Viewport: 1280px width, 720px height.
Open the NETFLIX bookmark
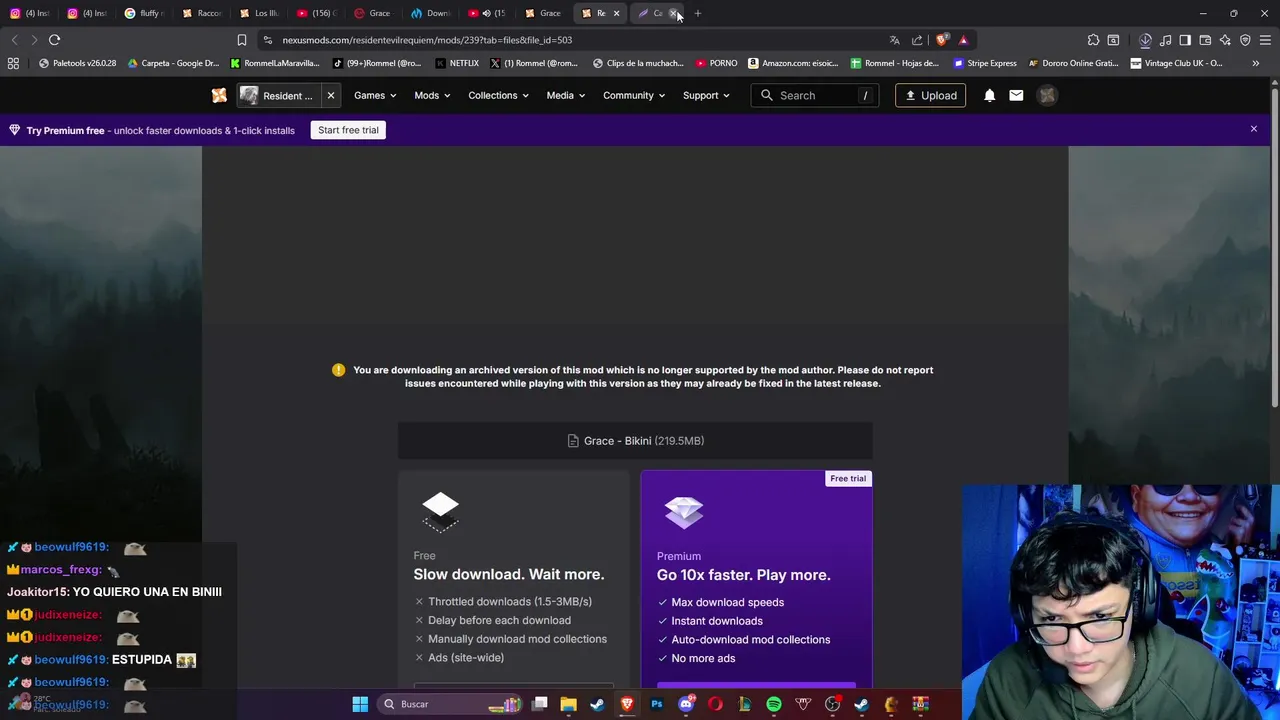click(457, 63)
